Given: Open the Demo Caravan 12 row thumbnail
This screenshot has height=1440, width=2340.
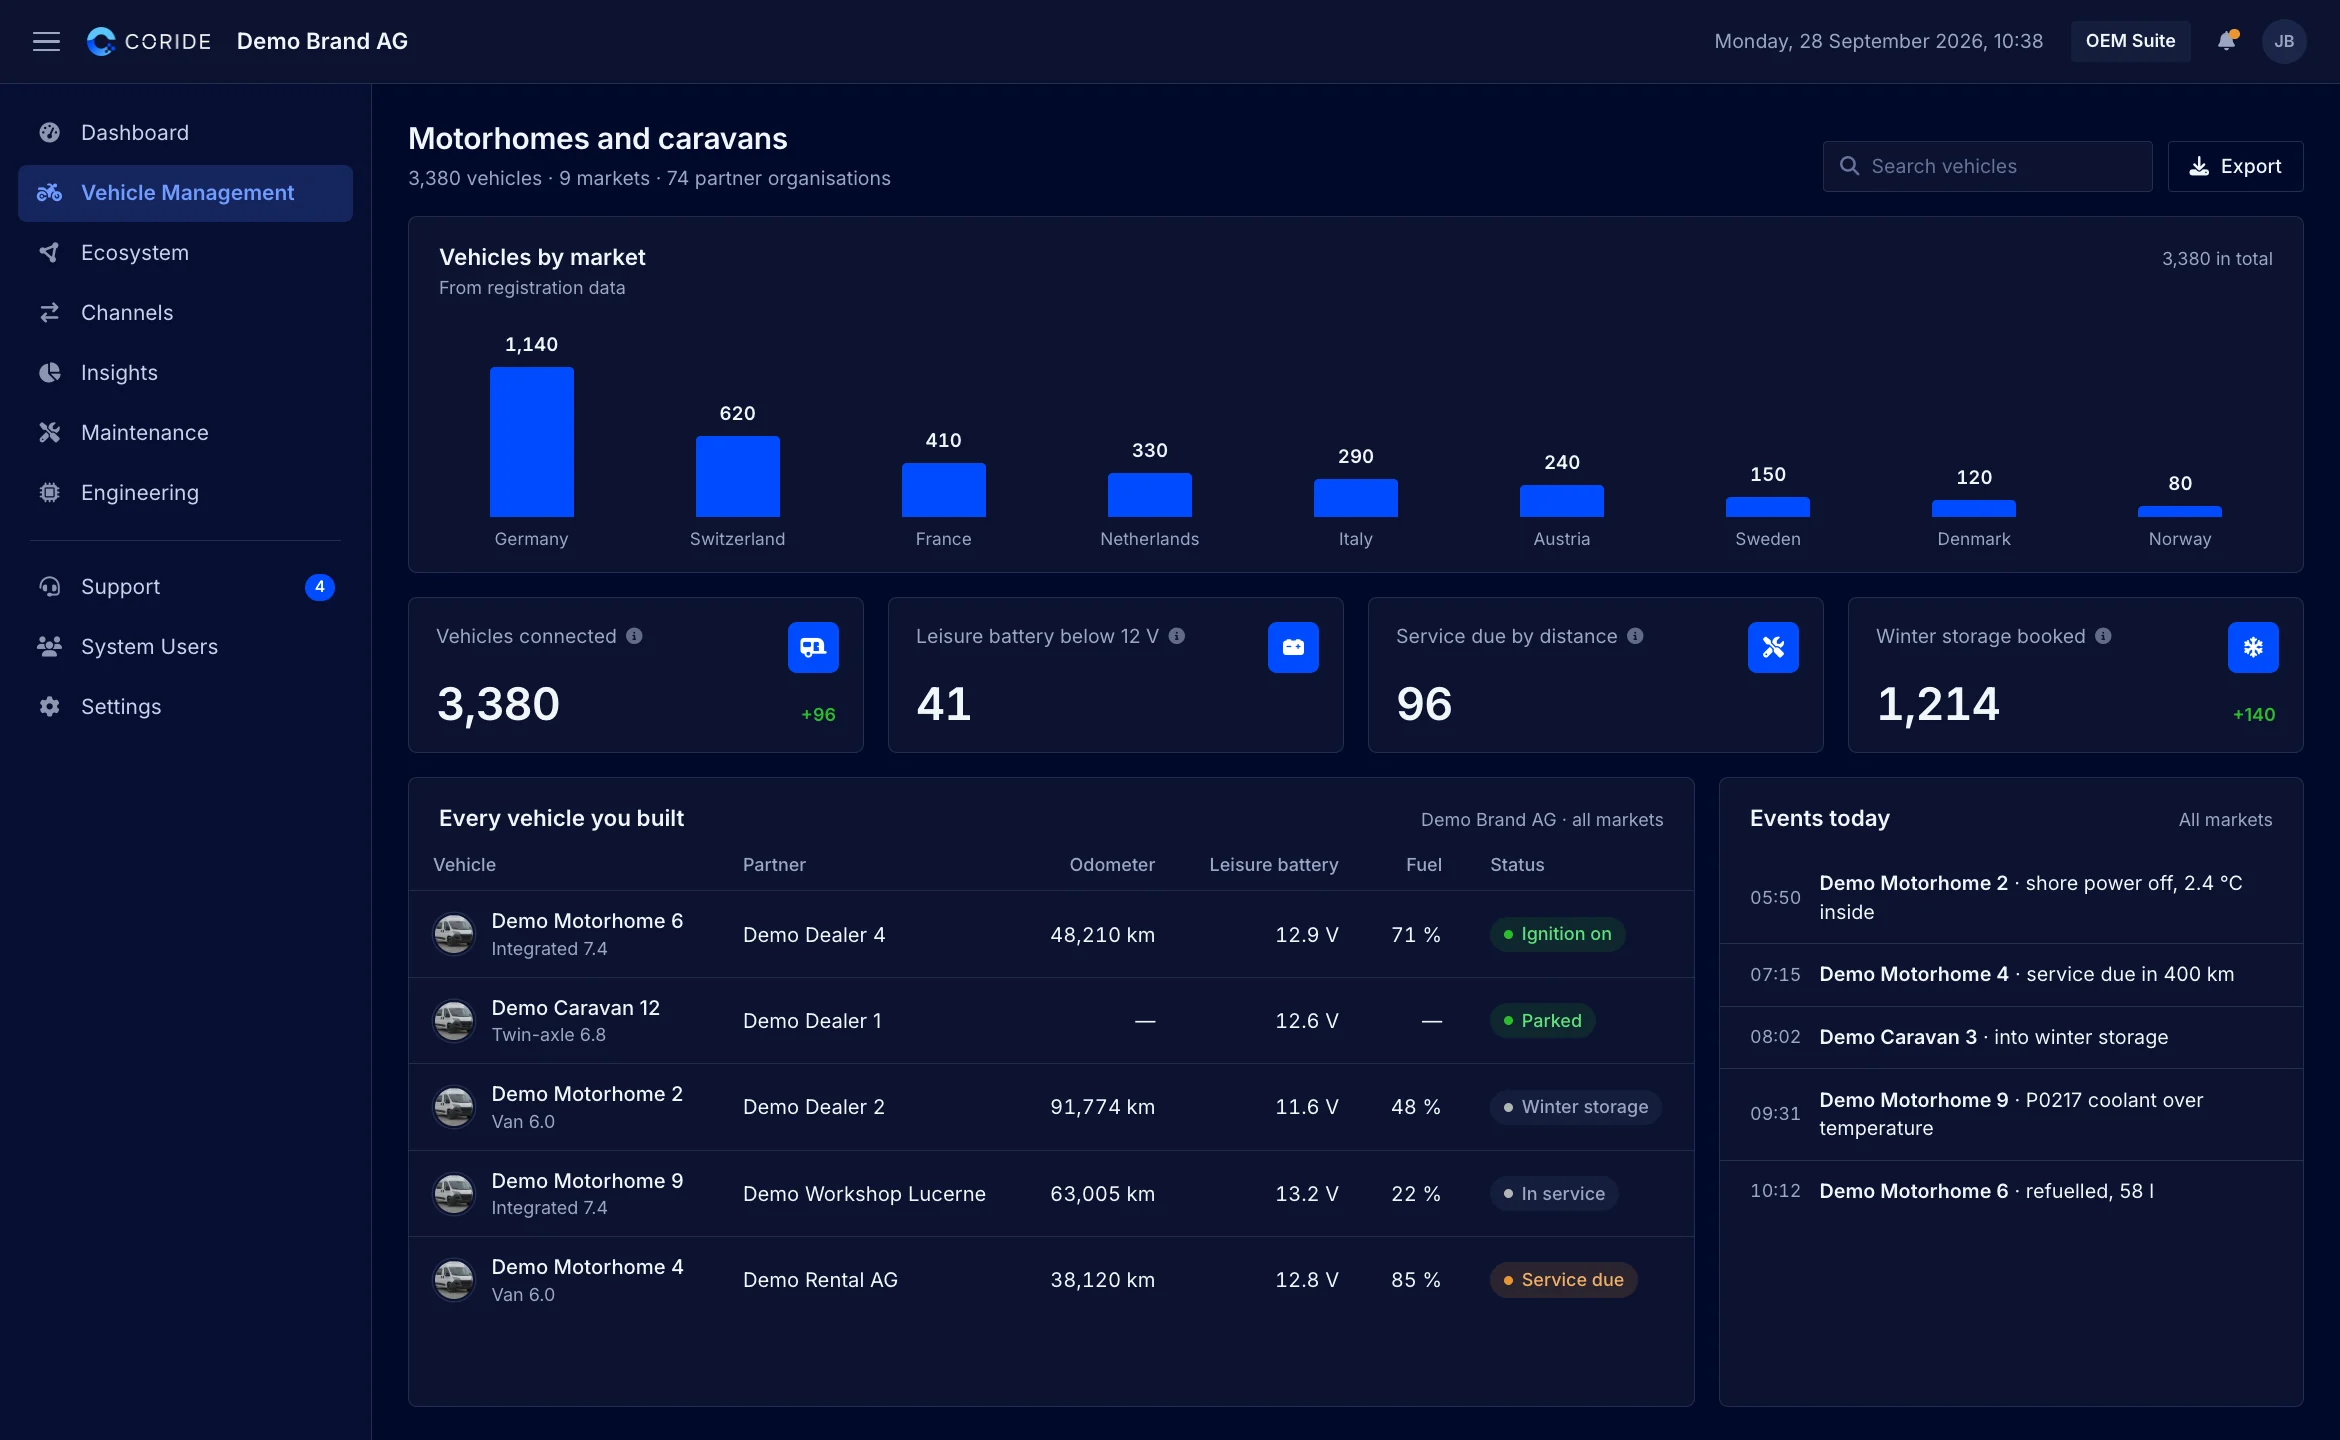Looking at the screenshot, I should (453, 1021).
